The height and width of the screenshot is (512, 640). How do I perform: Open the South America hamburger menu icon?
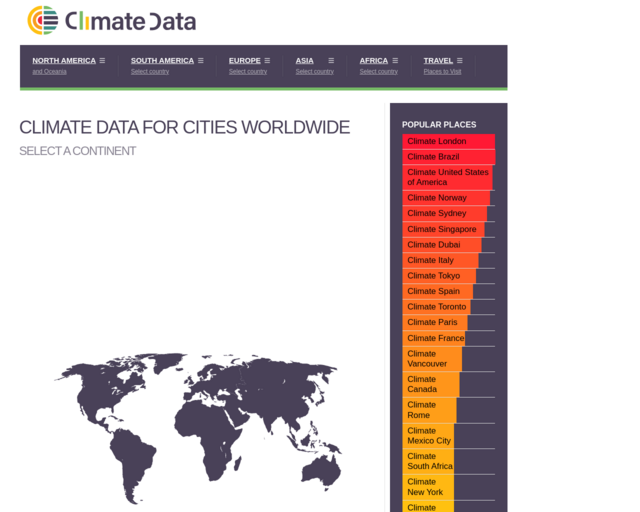point(200,60)
